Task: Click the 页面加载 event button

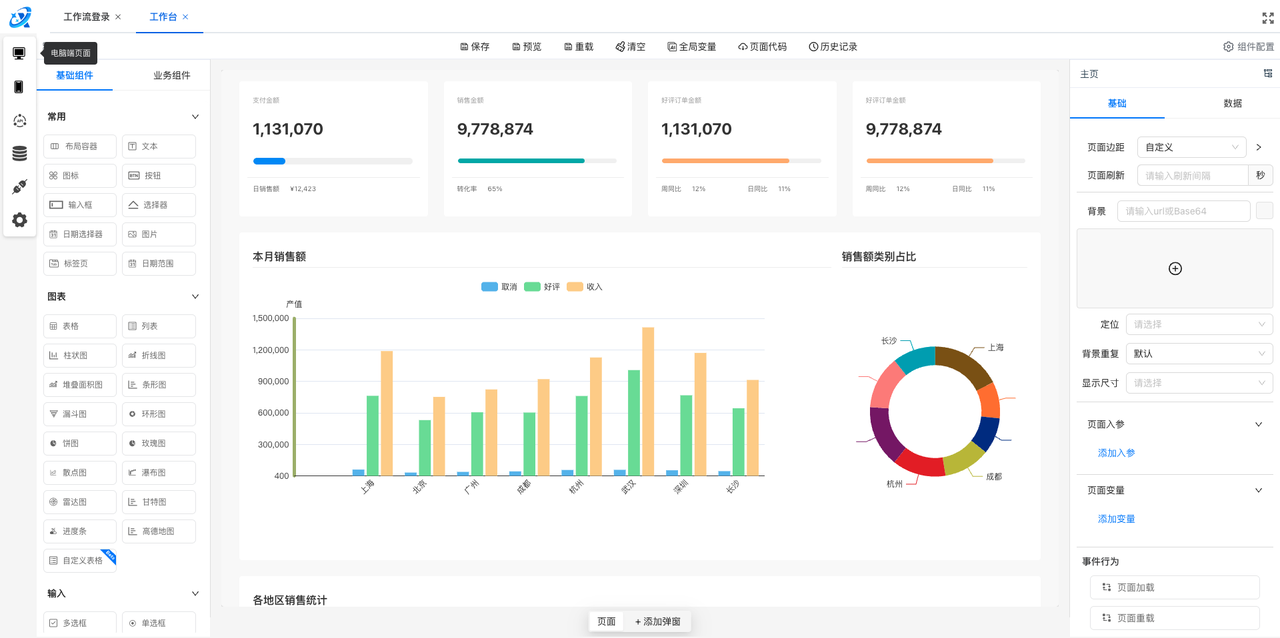Action: (x=1174, y=588)
